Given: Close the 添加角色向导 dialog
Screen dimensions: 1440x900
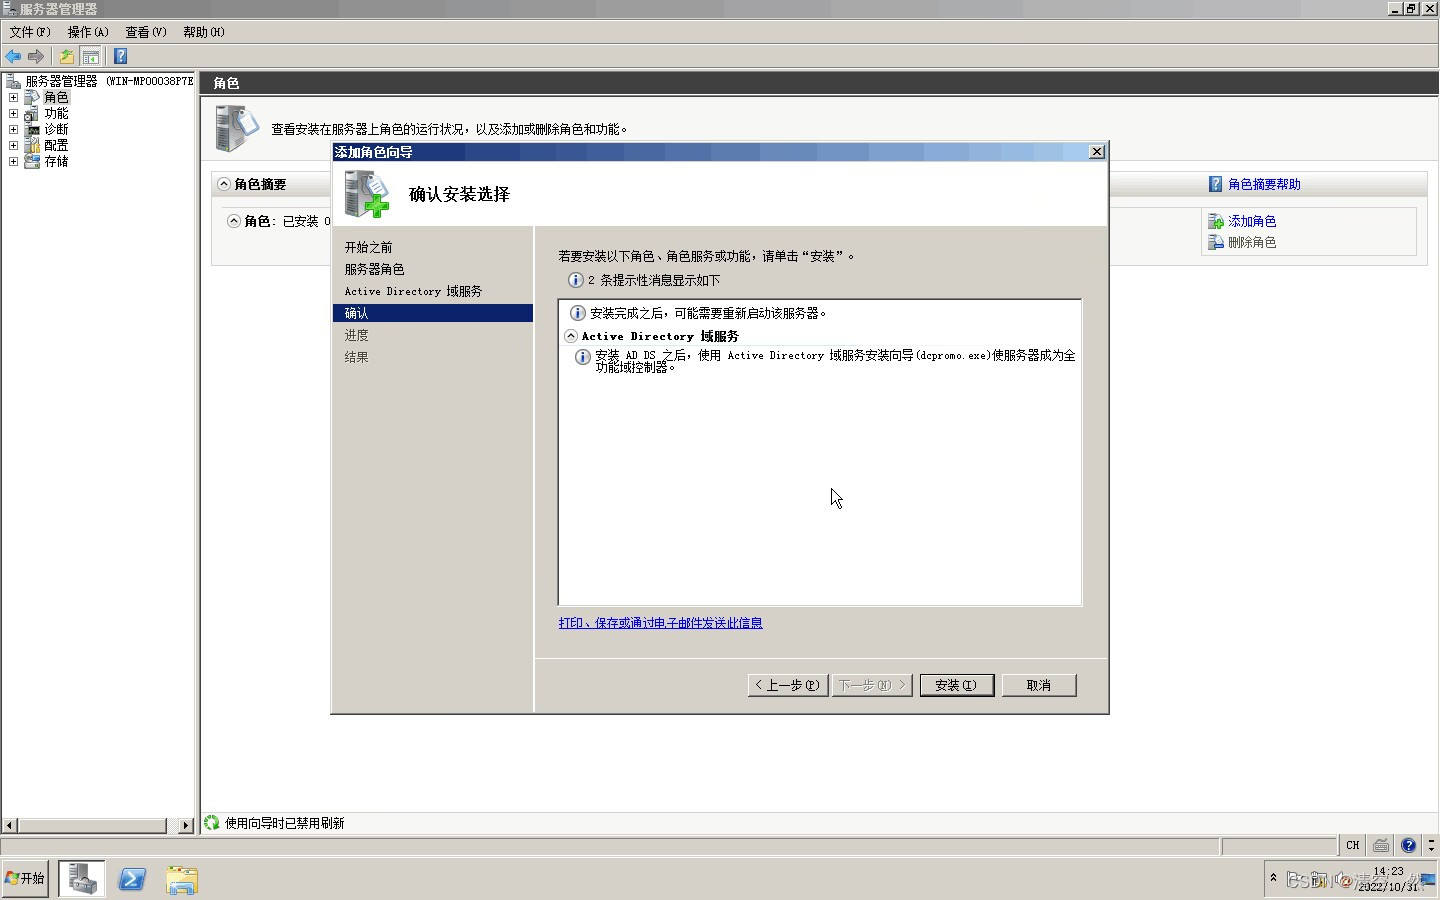Looking at the screenshot, I should tap(1097, 152).
